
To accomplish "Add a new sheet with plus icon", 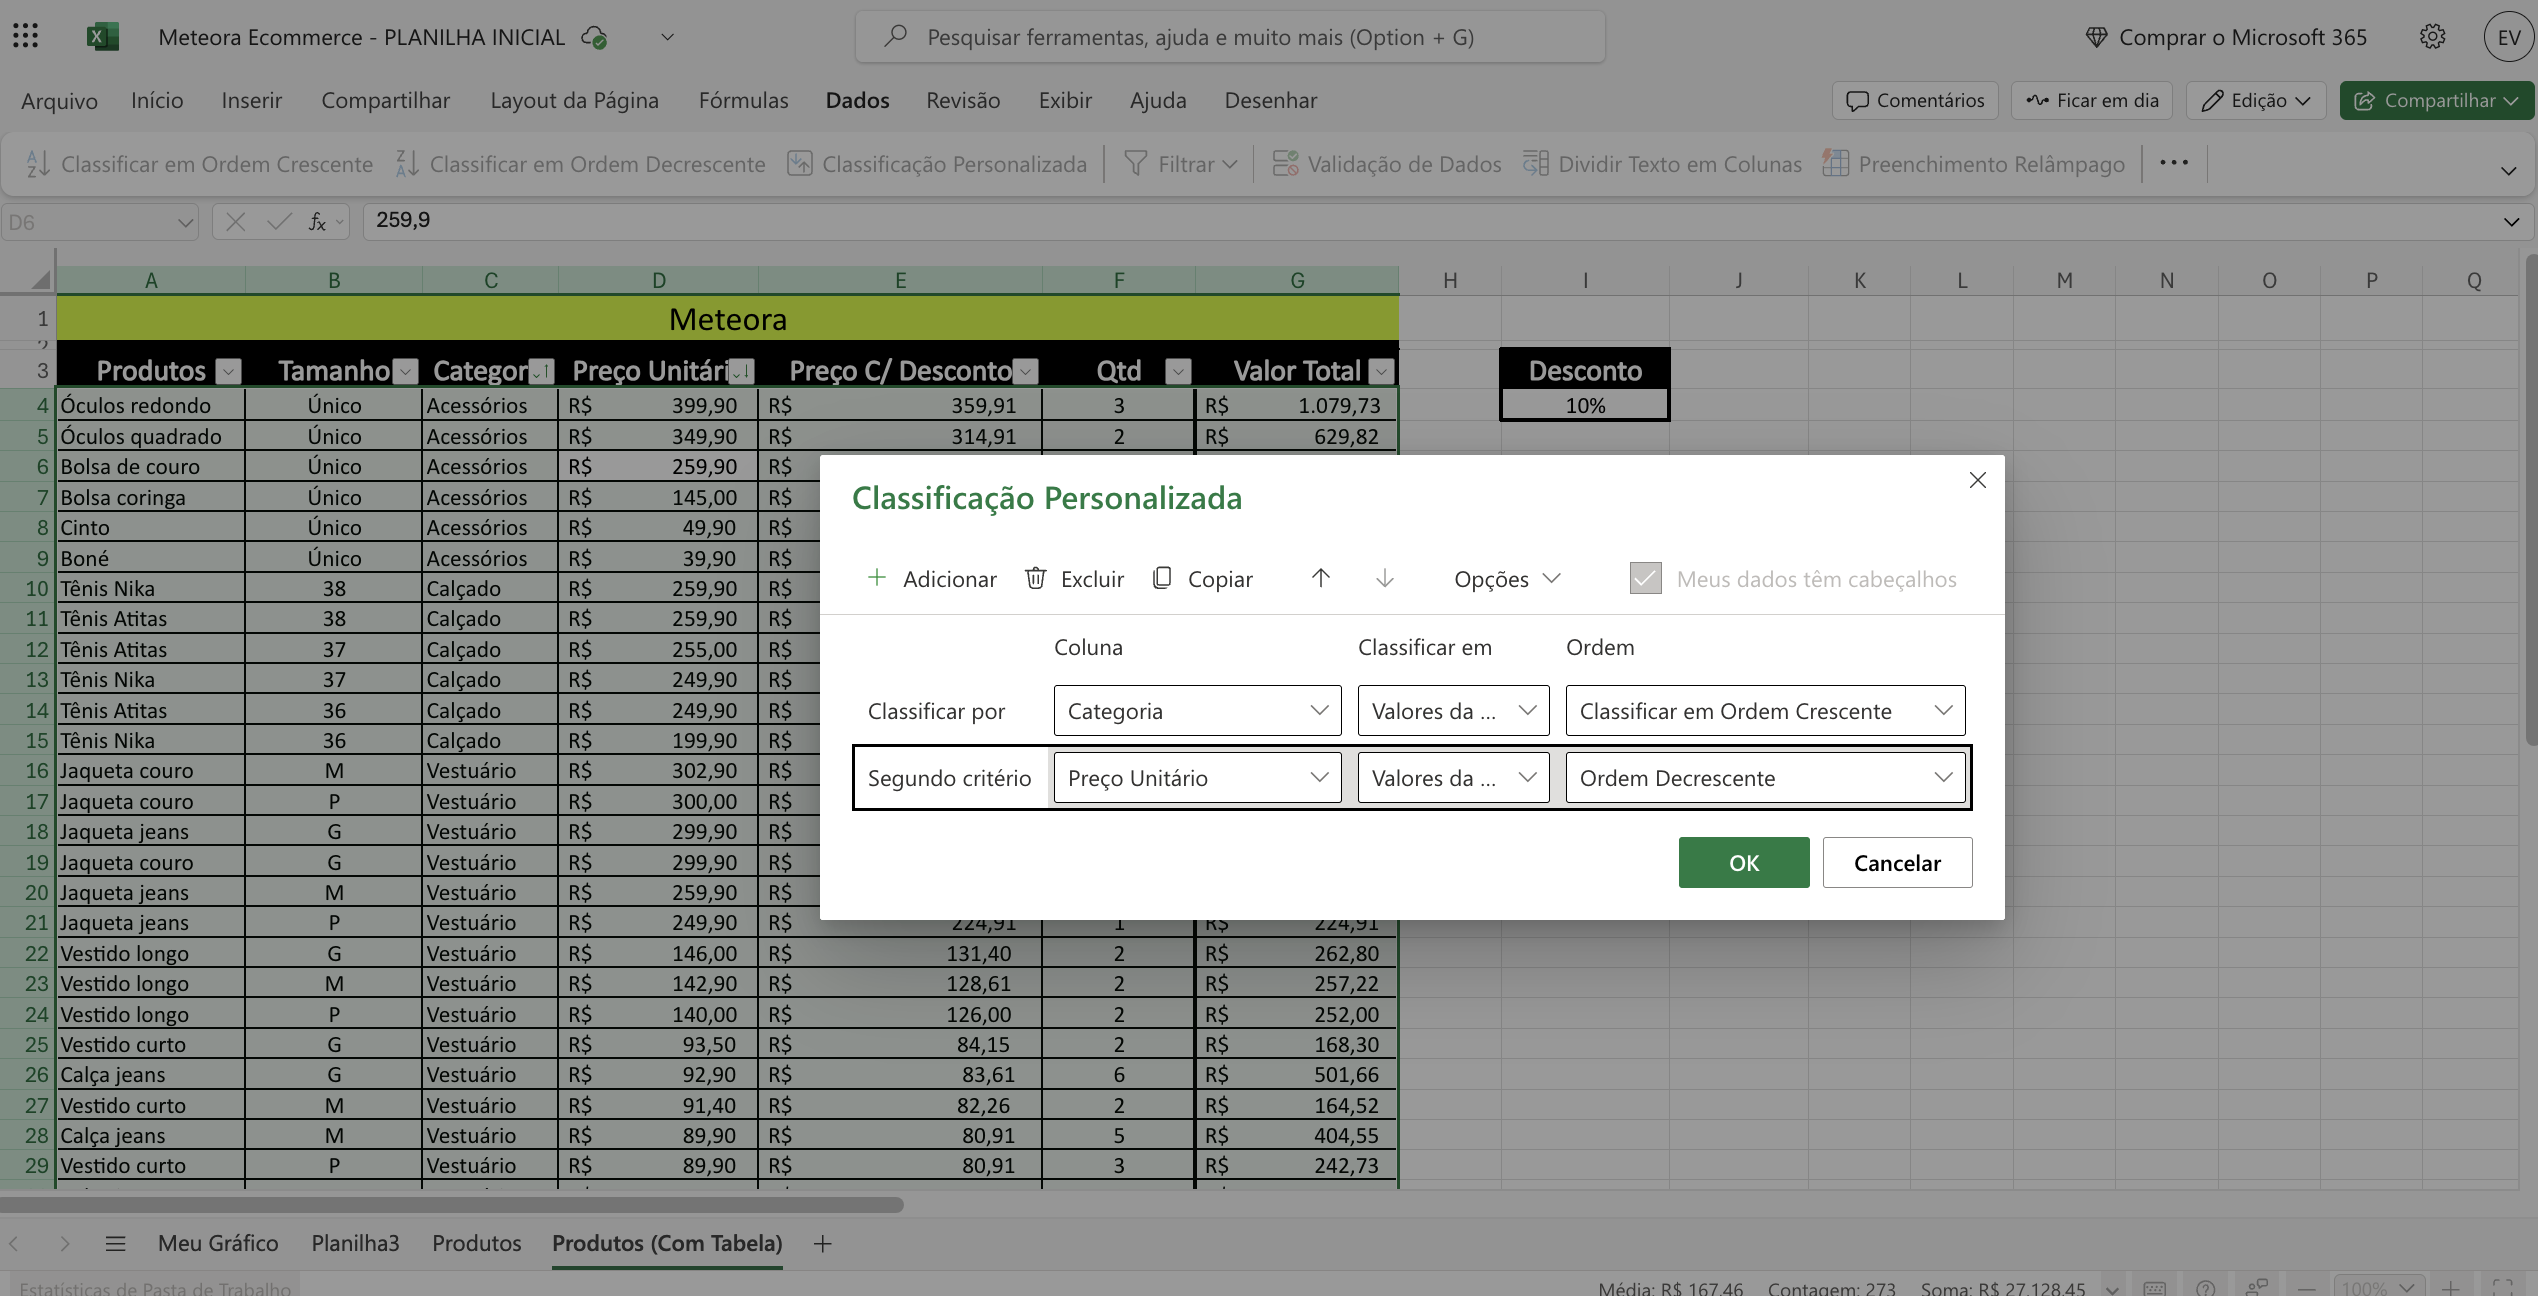I will point(822,1243).
